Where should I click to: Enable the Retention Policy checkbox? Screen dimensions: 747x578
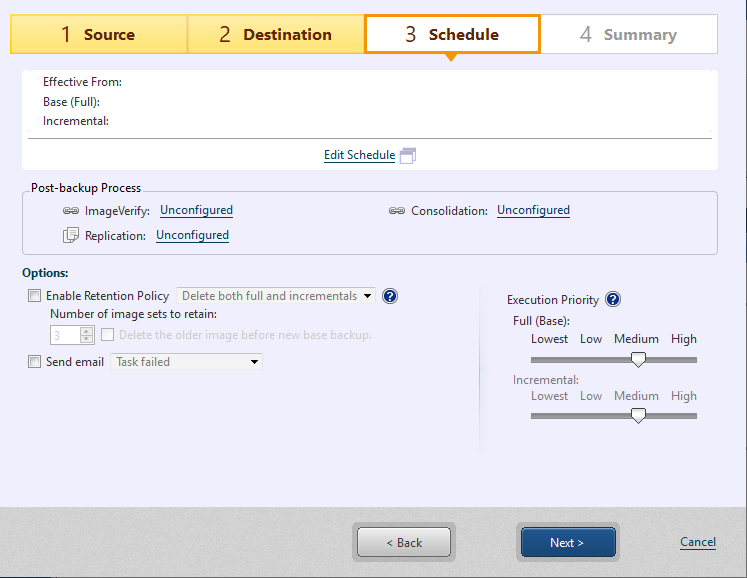pyautogui.click(x=35, y=296)
